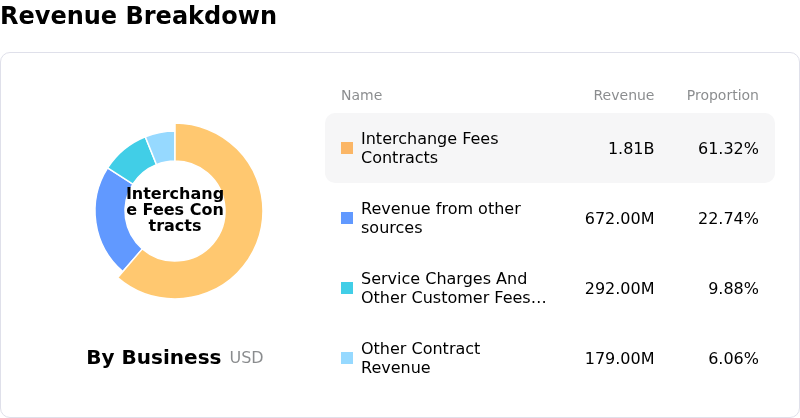Select the Other Contract Revenue row label

(420, 358)
